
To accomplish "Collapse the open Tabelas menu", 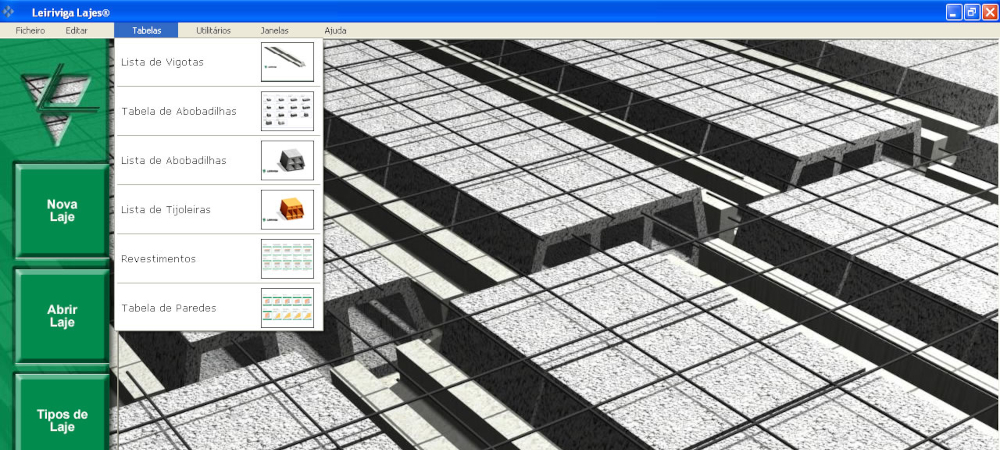I will [146, 31].
